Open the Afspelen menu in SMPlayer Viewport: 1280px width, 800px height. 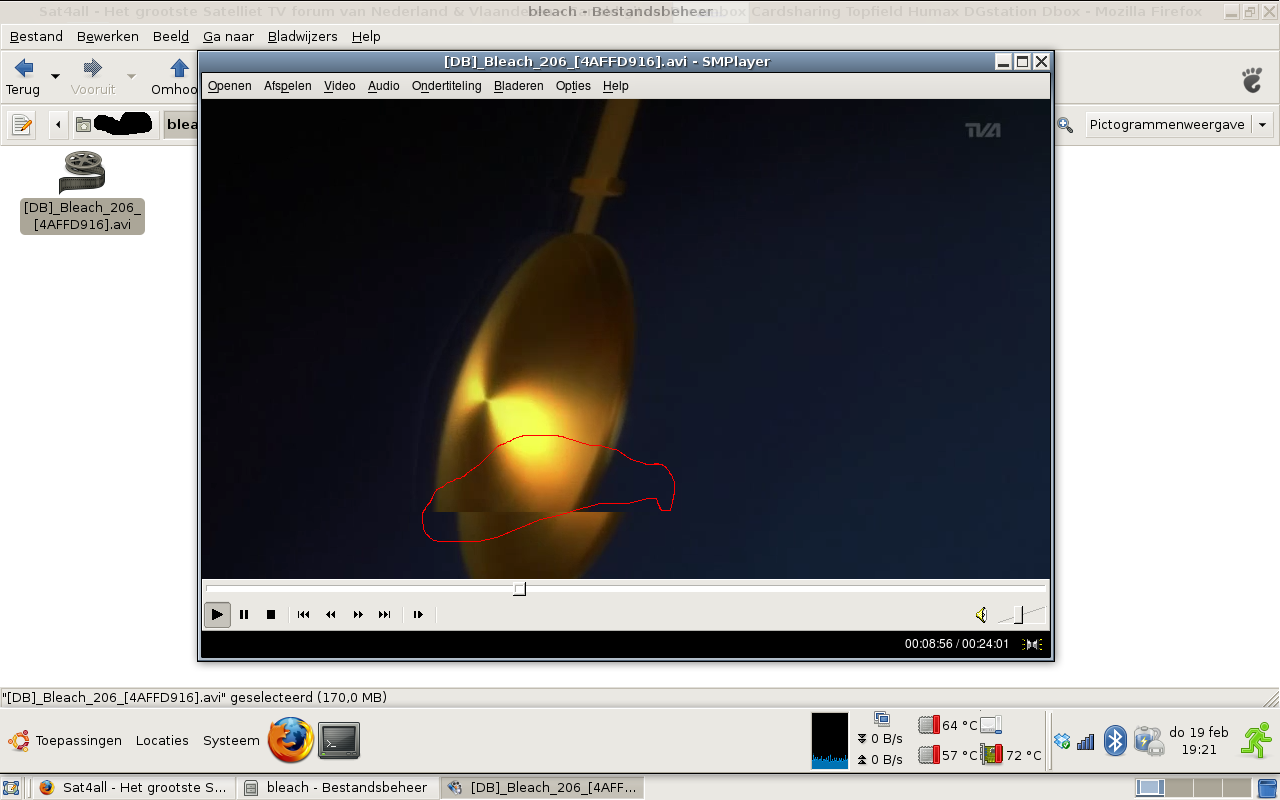click(288, 86)
